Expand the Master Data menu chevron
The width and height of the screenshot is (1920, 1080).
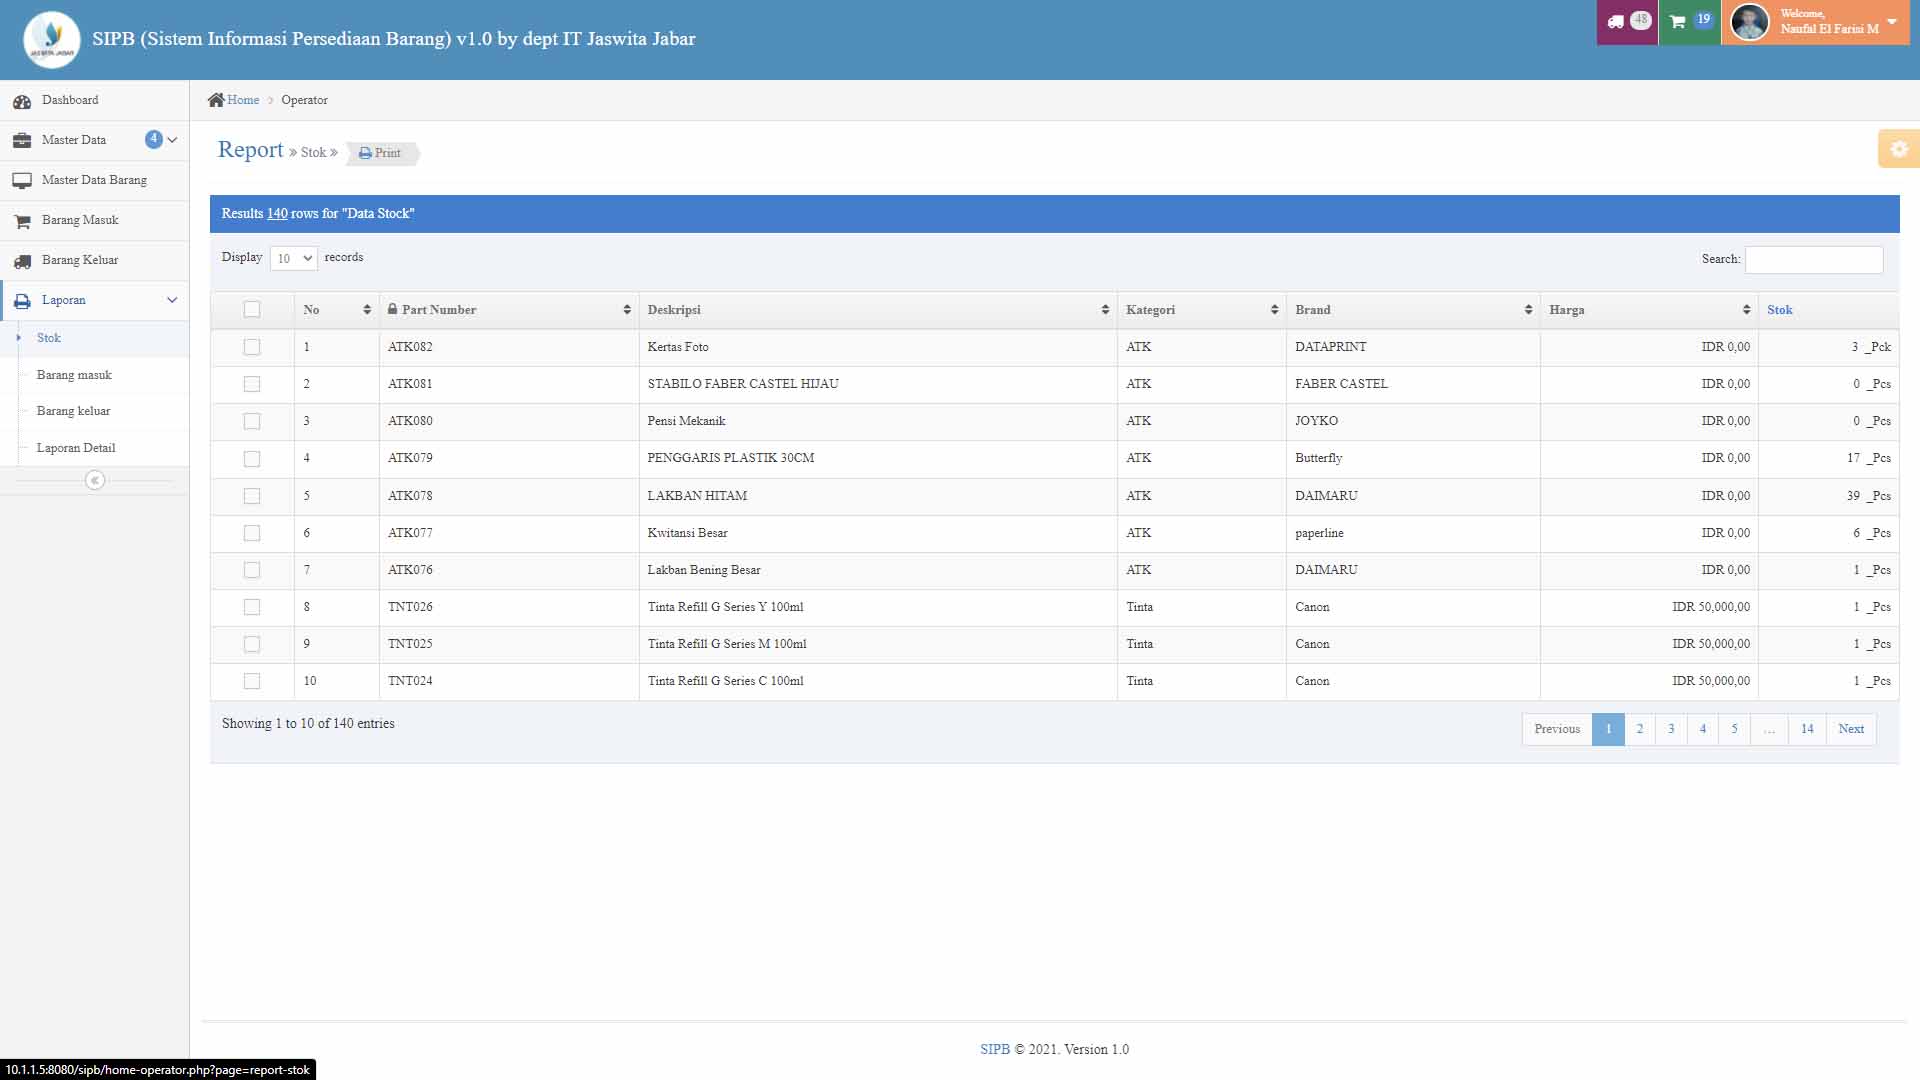point(172,140)
